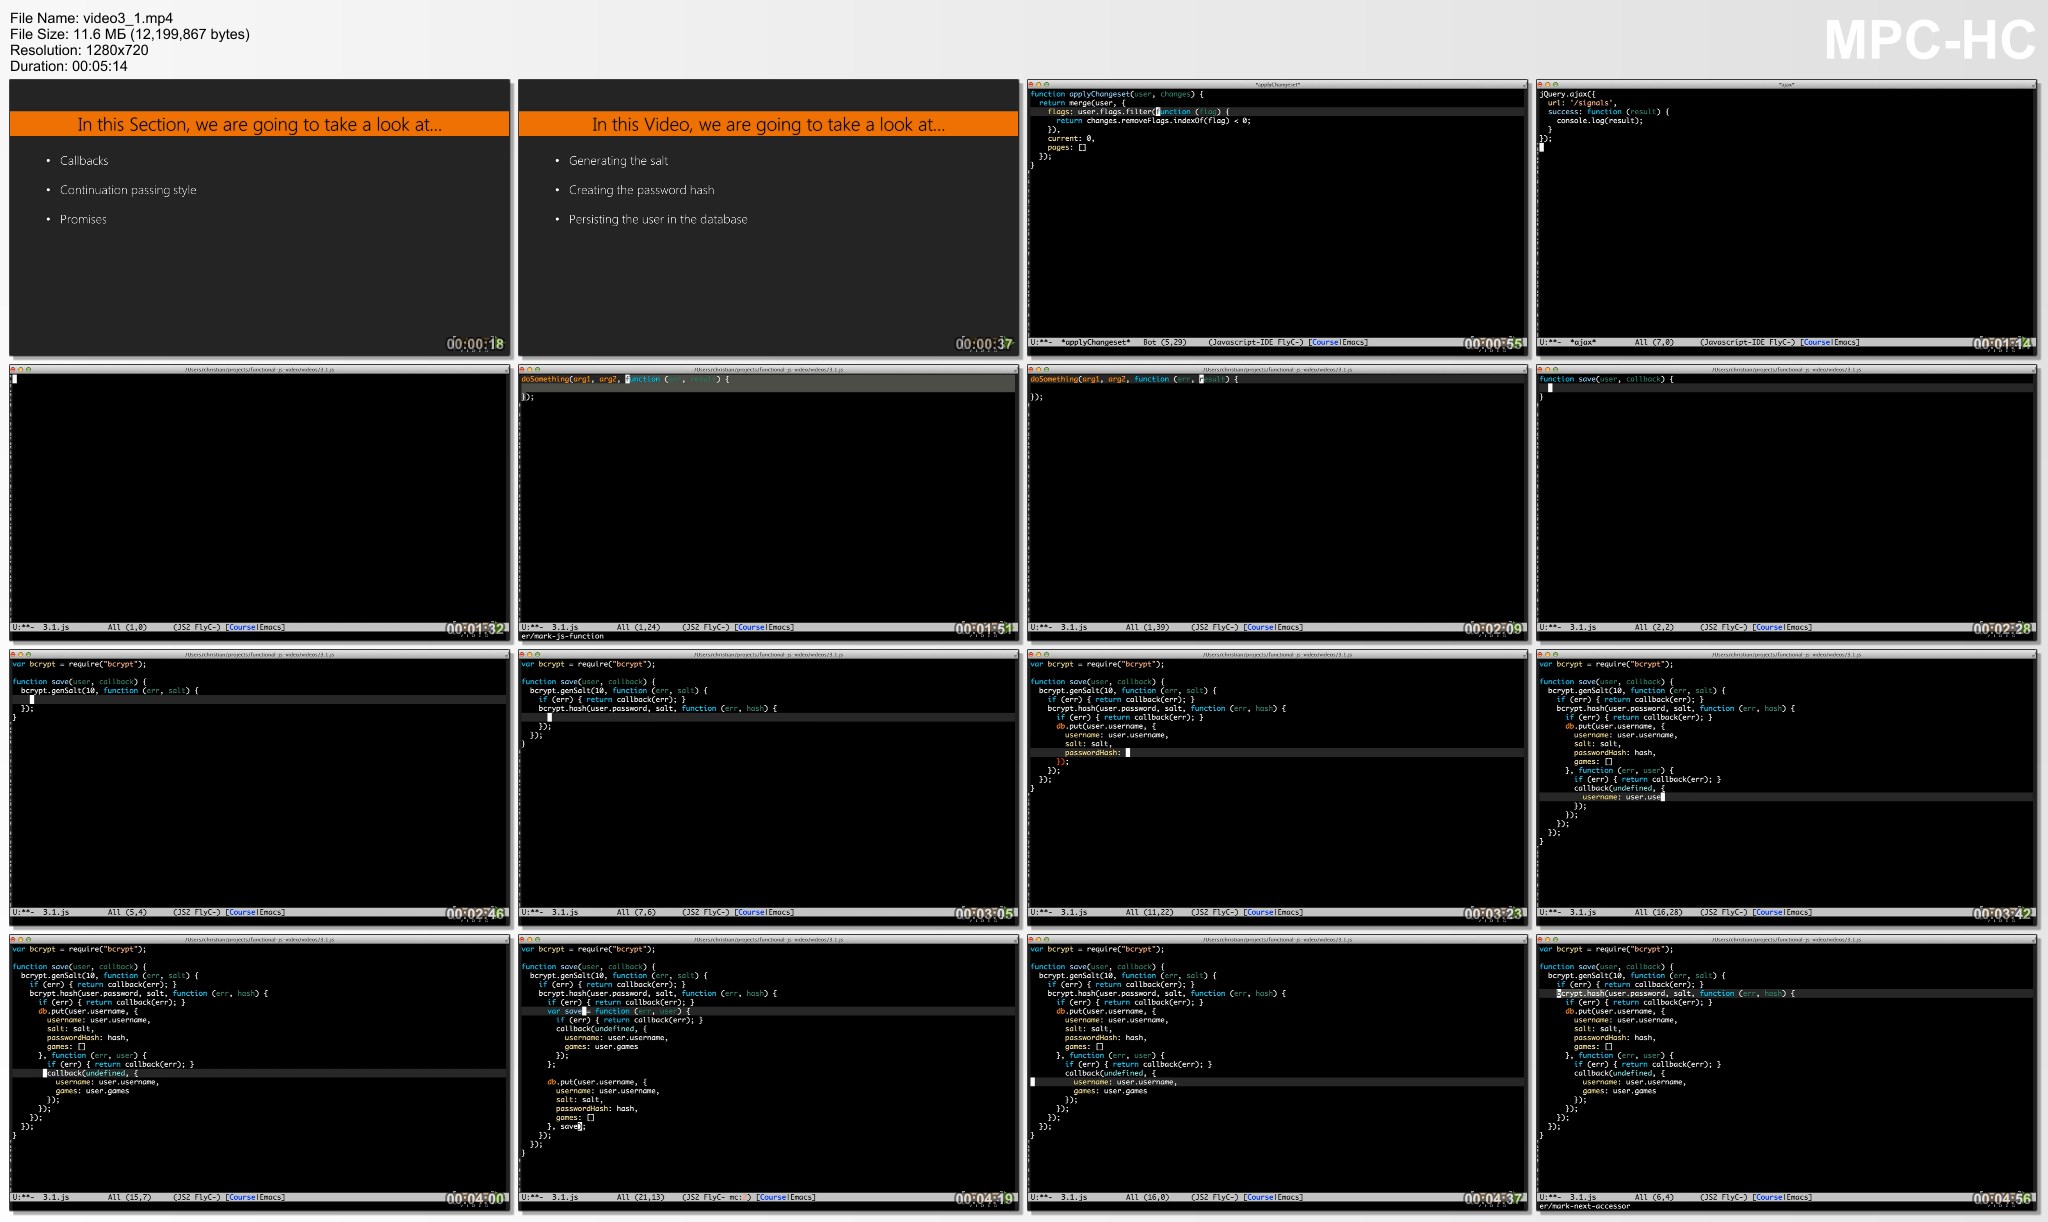Select the 'Creating the password hash' bullet
Viewport: 2048px width, 1222px height.
tap(641, 190)
